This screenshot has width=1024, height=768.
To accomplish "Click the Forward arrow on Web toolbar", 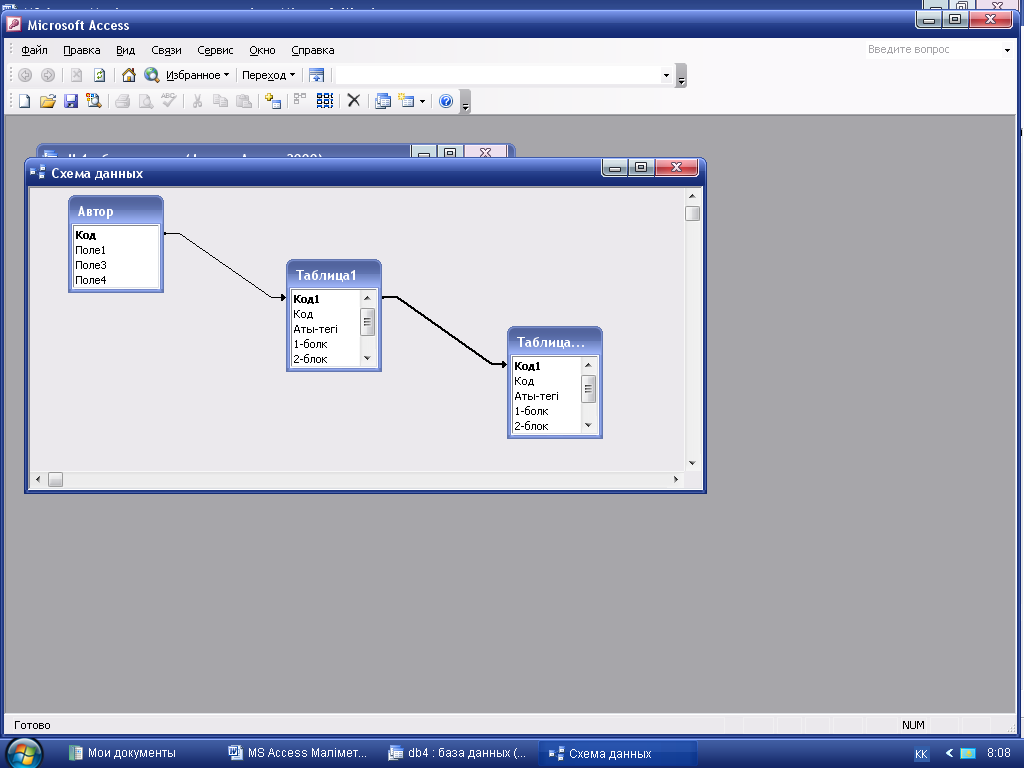I will pos(48,75).
